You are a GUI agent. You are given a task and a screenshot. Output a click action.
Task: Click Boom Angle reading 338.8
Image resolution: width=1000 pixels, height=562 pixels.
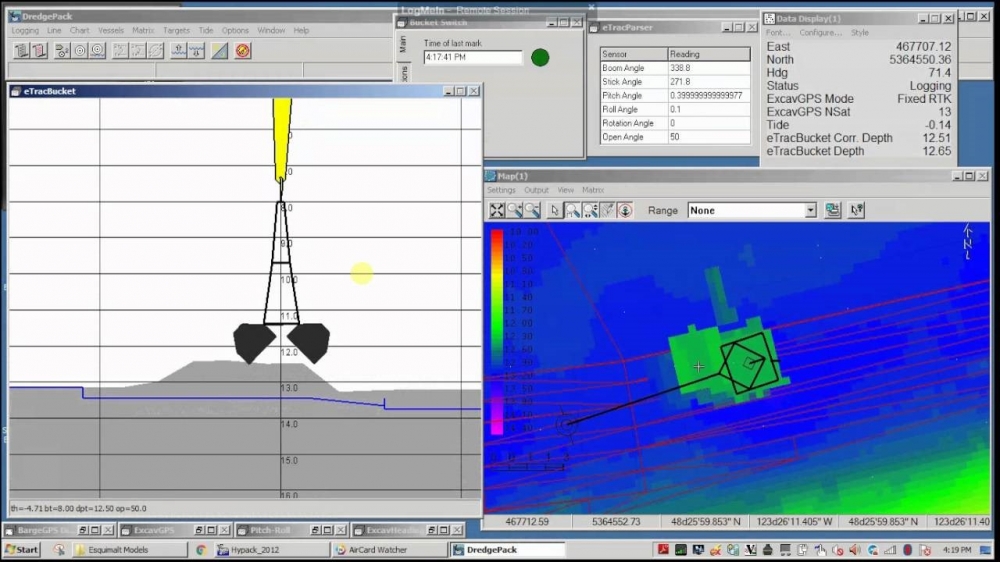pos(708,68)
